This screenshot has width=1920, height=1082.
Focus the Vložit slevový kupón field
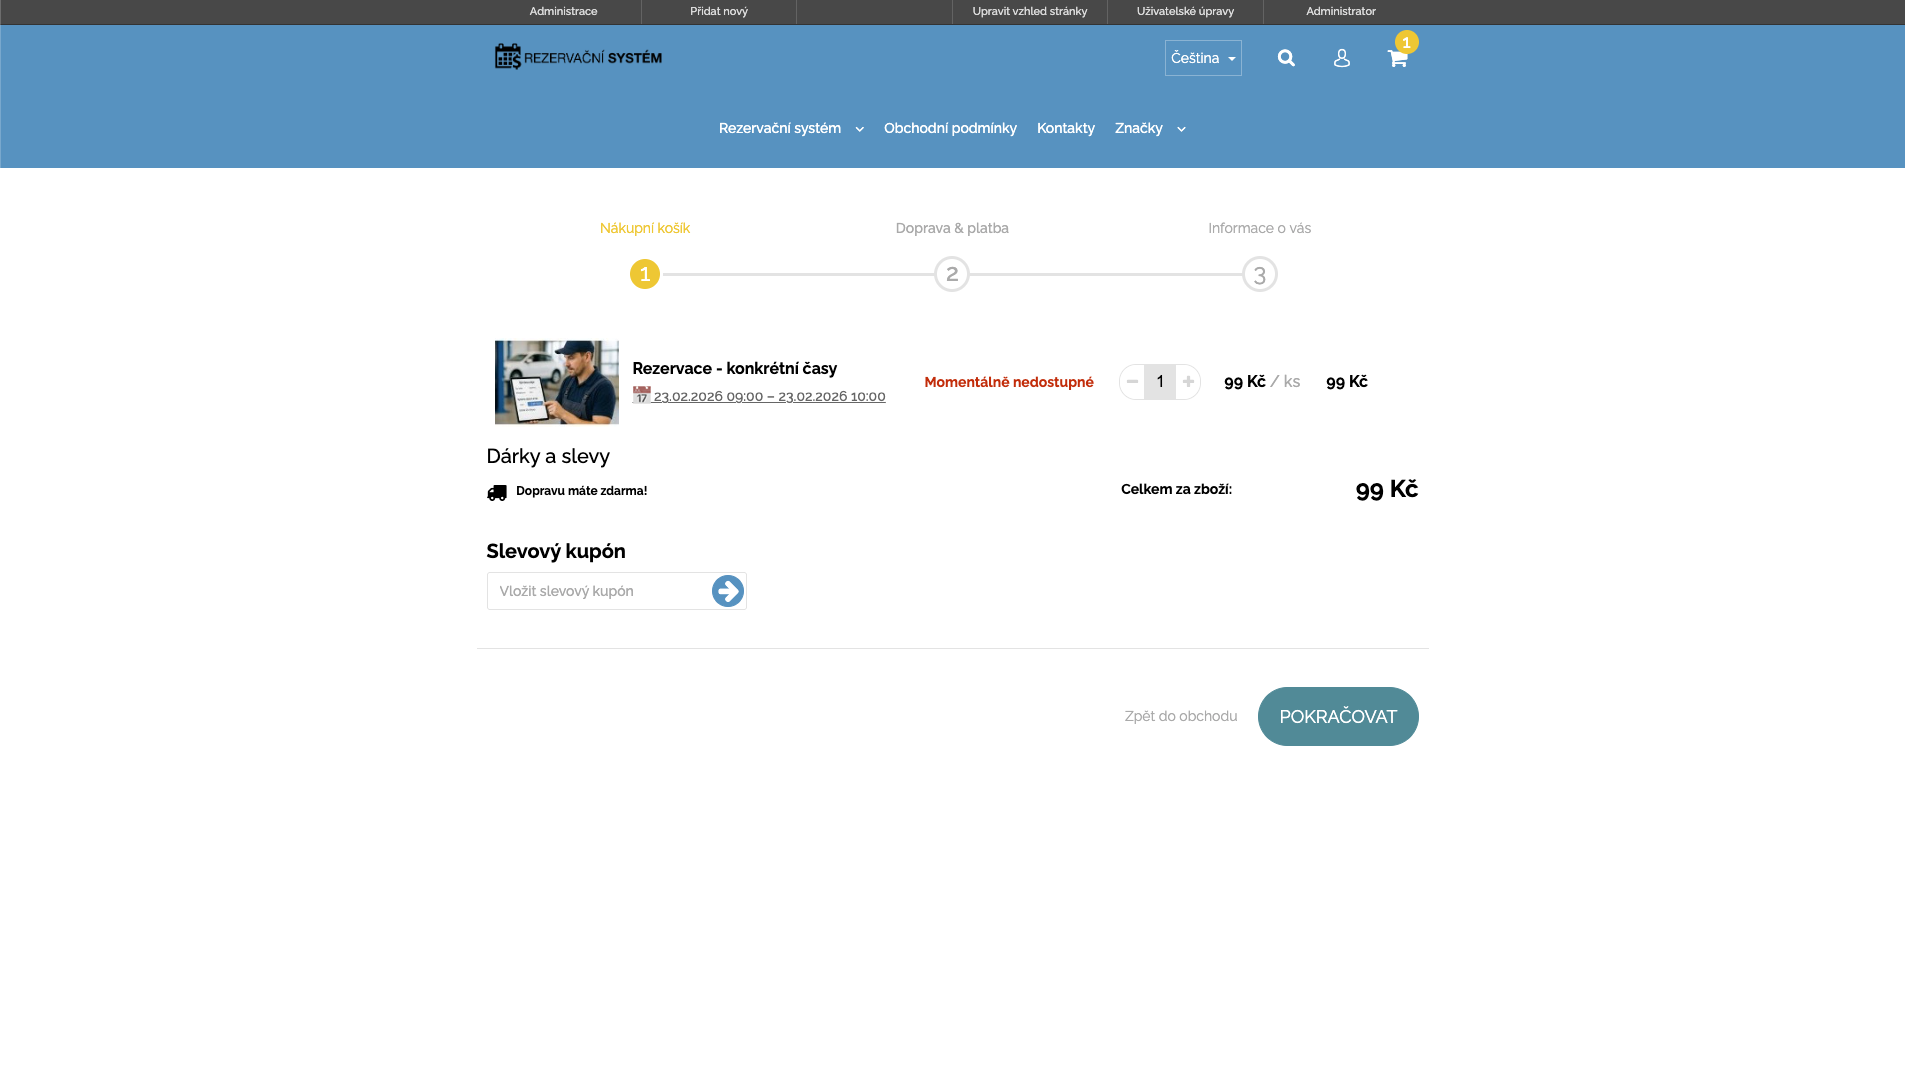click(x=598, y=591)
